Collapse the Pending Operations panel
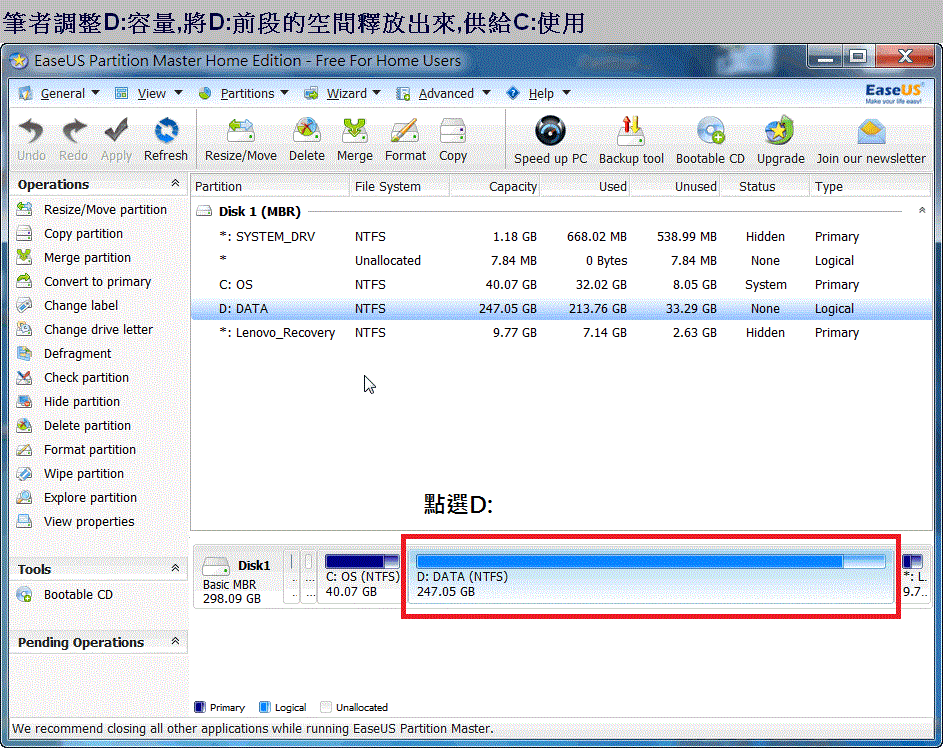The height and width of the screenshot is (748, 943). tap(175, 641)
